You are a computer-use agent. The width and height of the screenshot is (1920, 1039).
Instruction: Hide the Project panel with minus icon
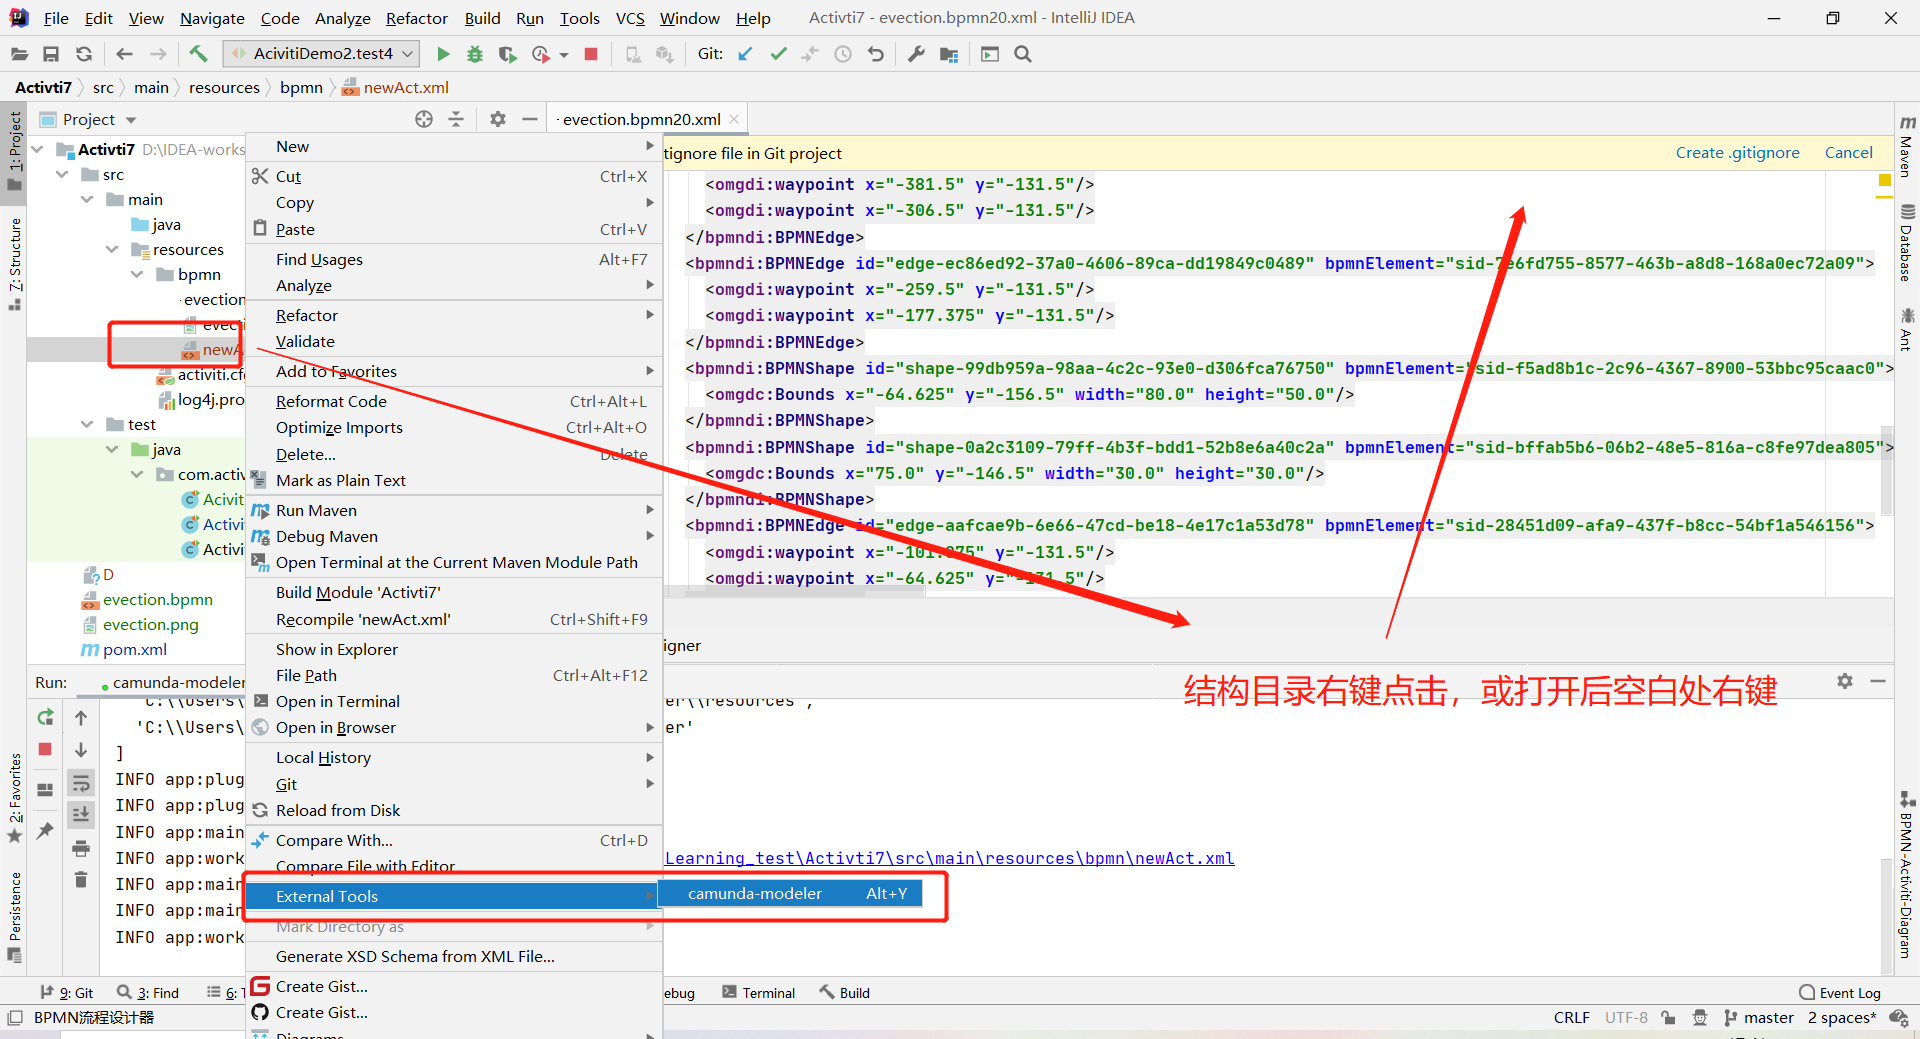click(x=530, y=119)
